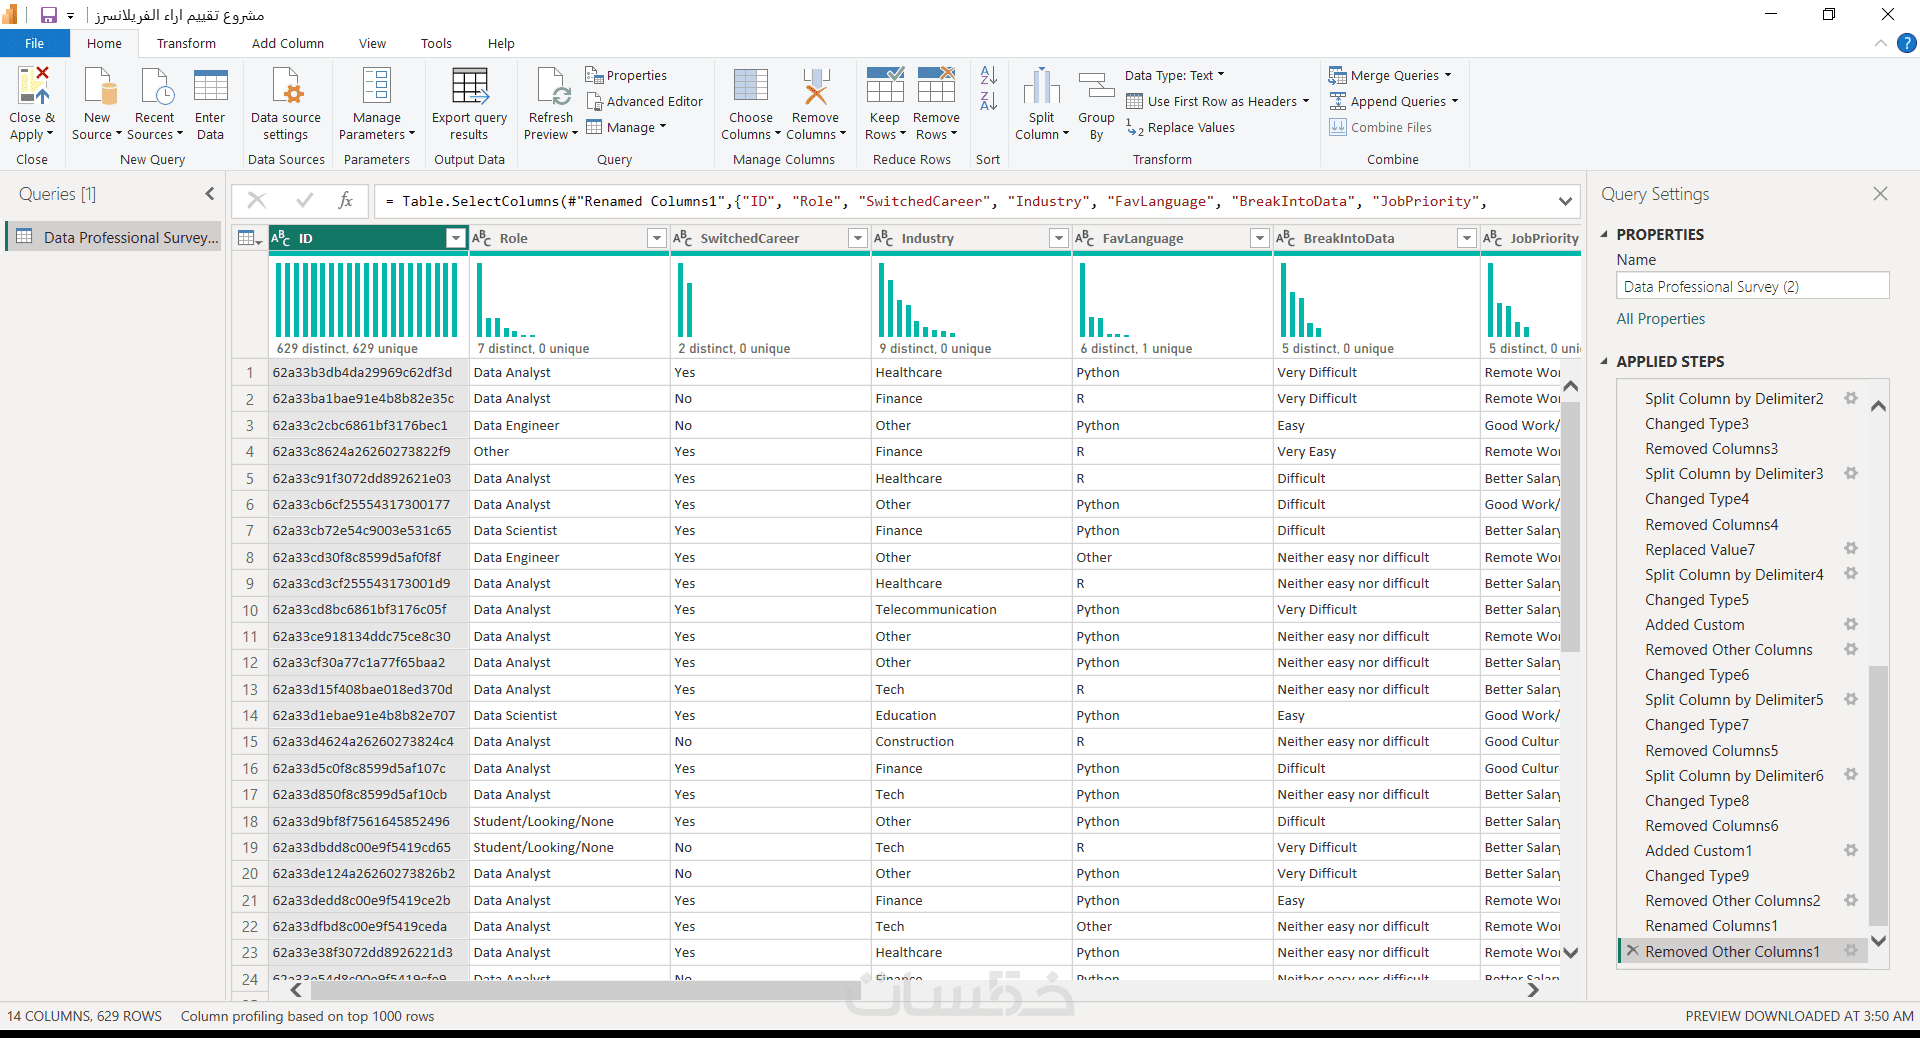Click the Split Column icon
Screen dimensions: 1920x1038
click(1041, 88)
